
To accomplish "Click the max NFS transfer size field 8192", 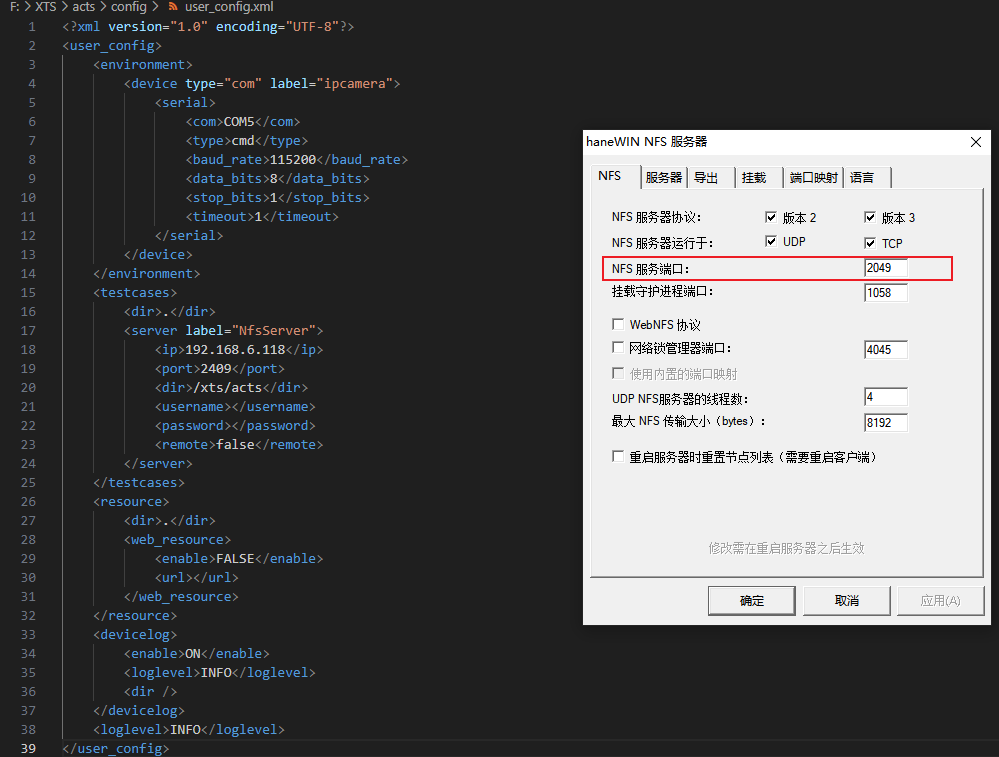I will (x=886, y=422).
